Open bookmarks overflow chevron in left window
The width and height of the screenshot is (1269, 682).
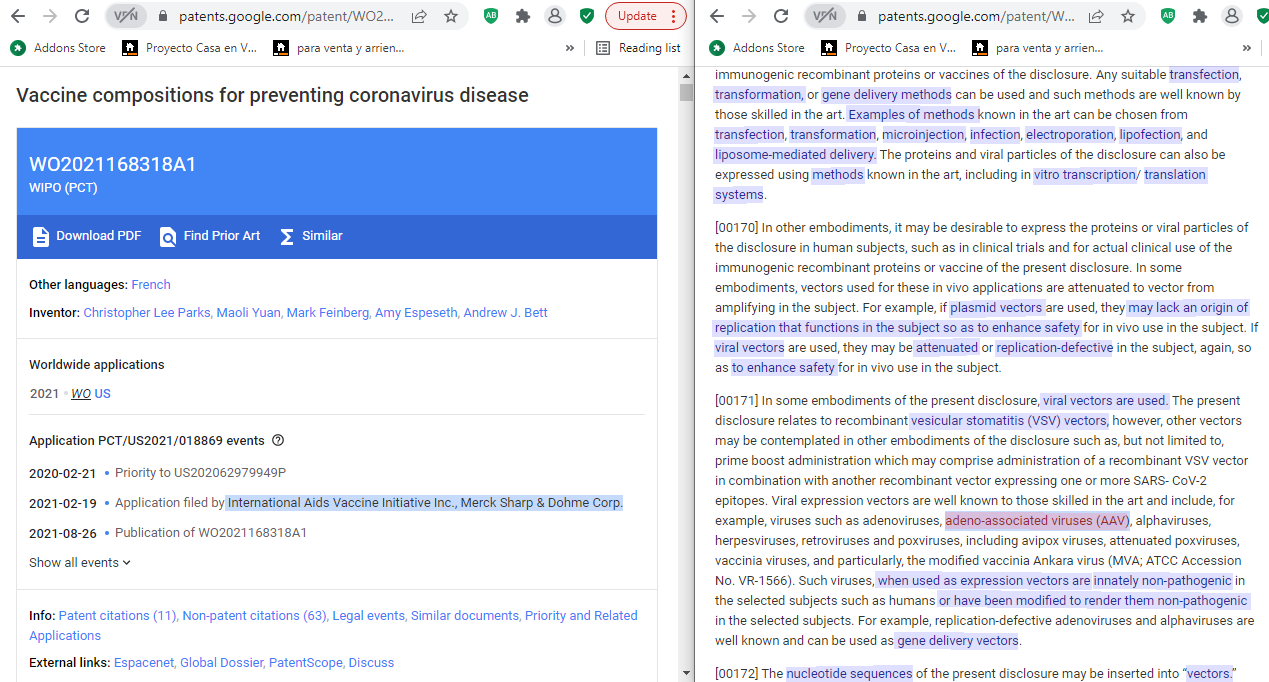(x=570, y=48)
